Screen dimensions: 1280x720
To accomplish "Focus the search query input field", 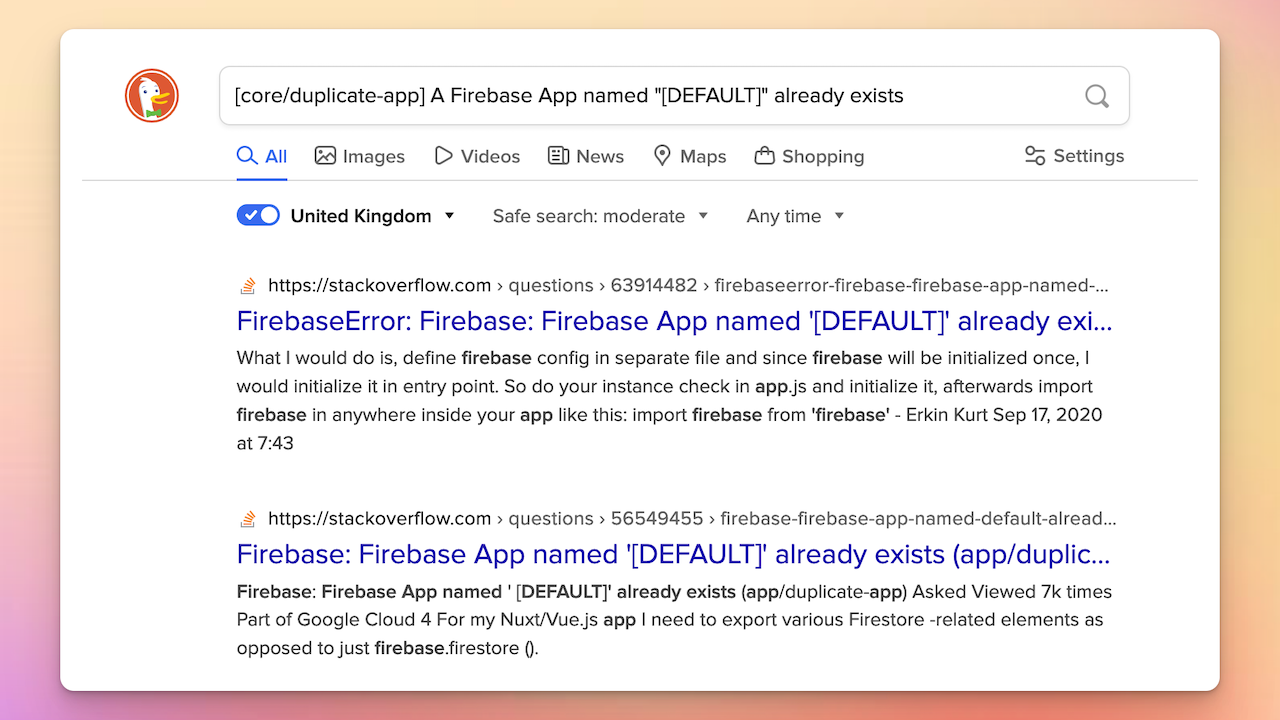I will pos(650,96).
